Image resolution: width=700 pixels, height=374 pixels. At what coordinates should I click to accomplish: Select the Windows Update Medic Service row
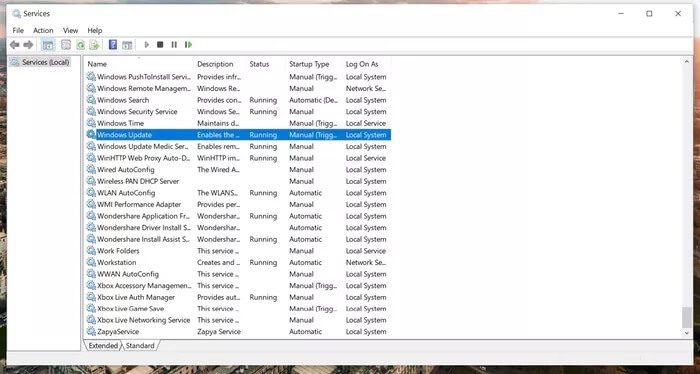tap(238, 146)
